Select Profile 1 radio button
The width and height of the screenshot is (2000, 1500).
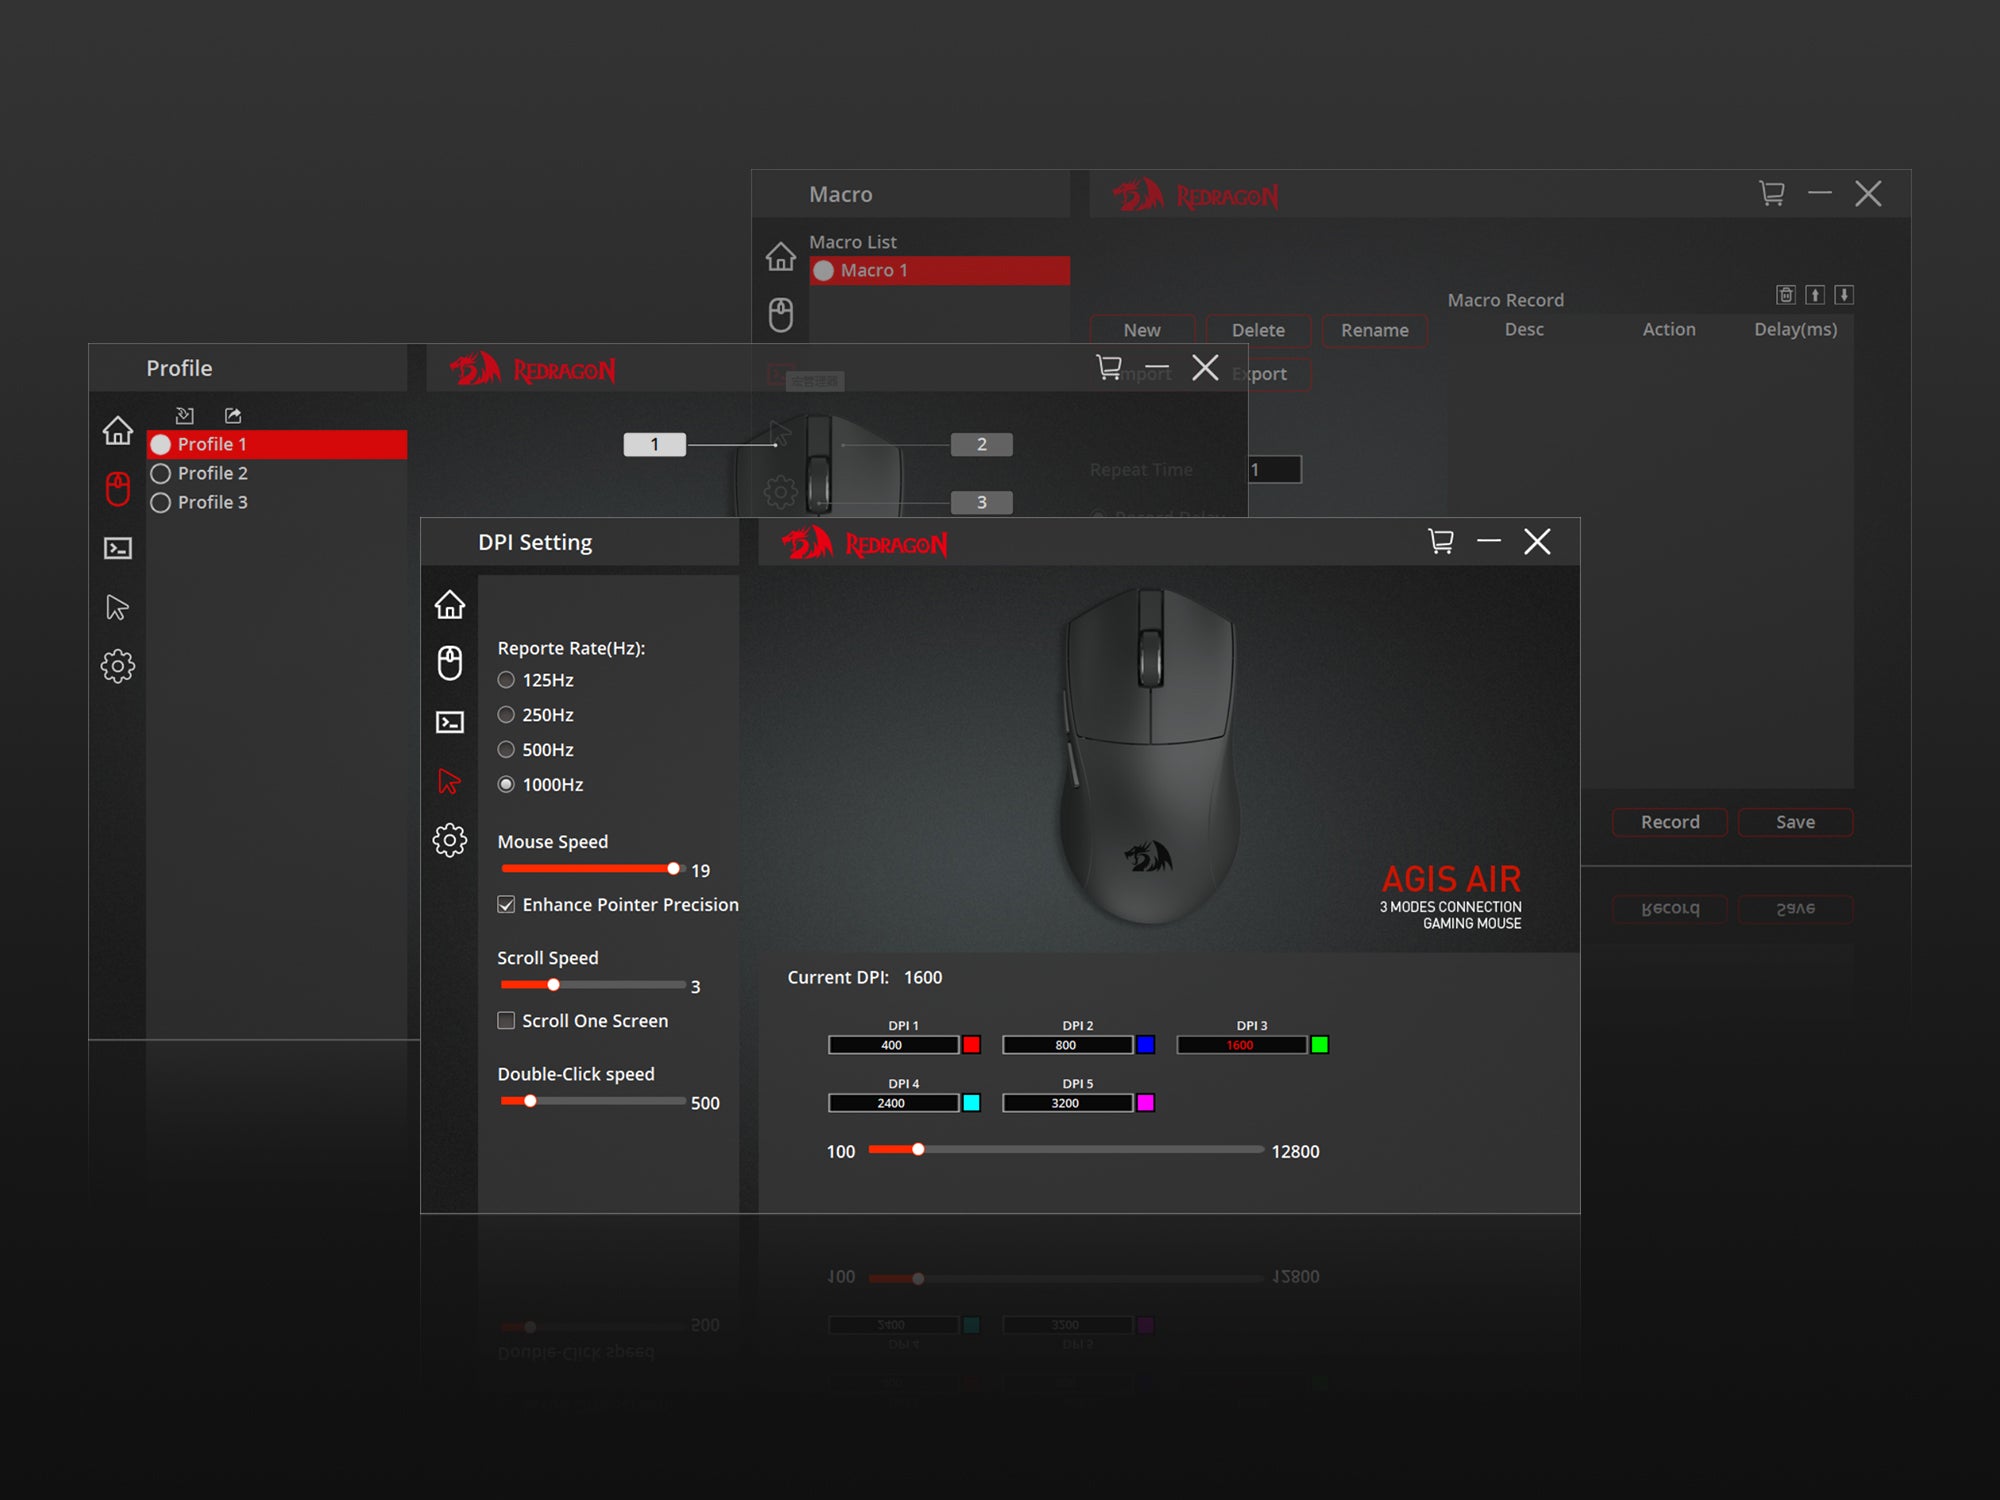click(160, 444)
